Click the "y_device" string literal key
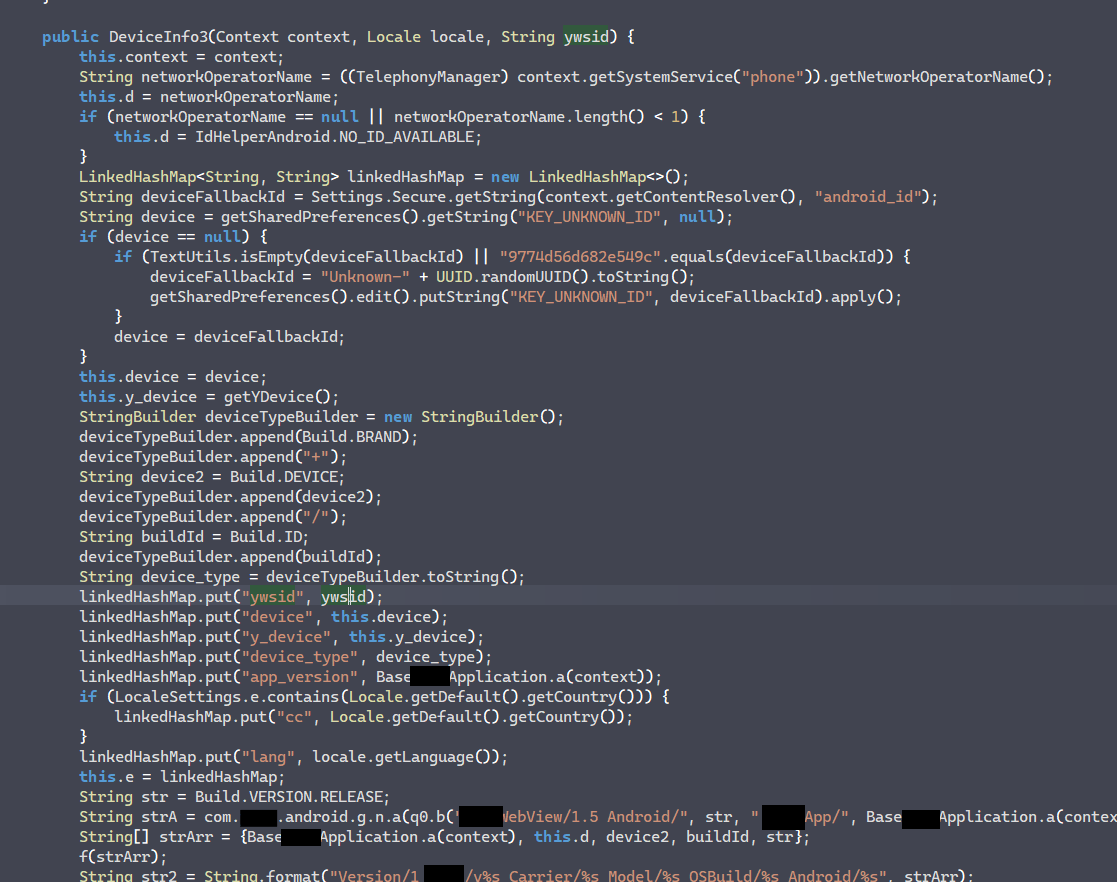Image resolution: width=1117 pixels, height=882 pixels. [x=286, y=635]
